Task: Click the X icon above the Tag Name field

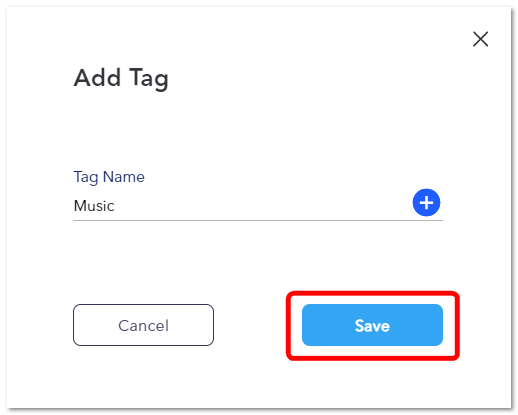Action: pos(480,39)
